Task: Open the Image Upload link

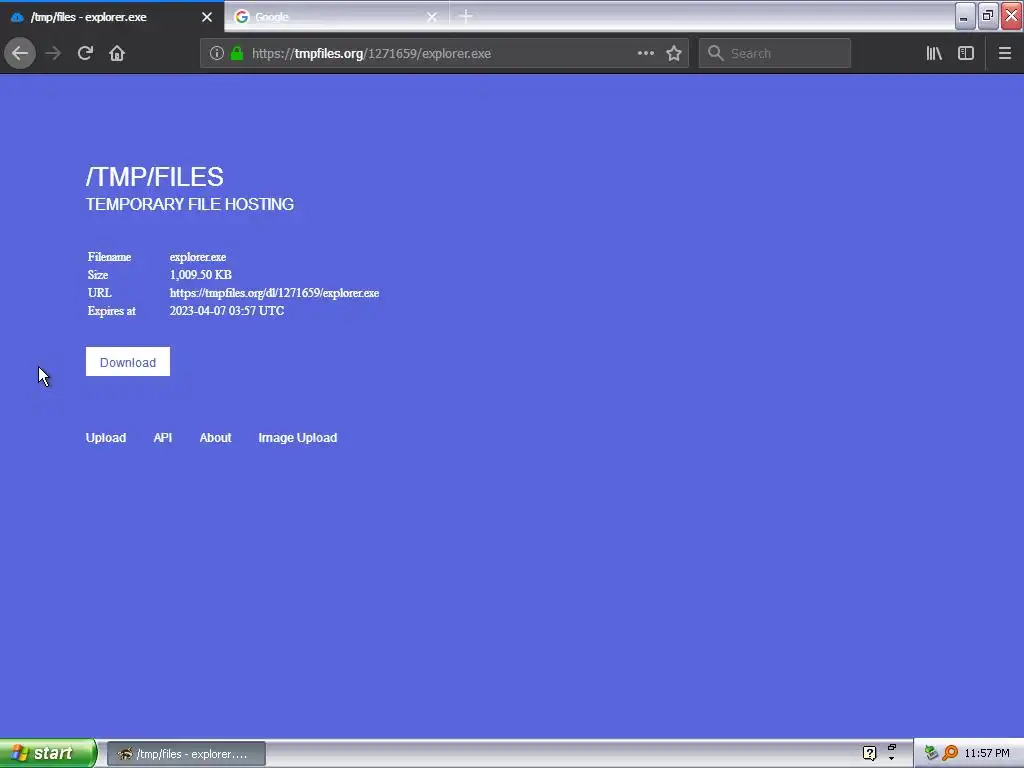Action: 298,438
